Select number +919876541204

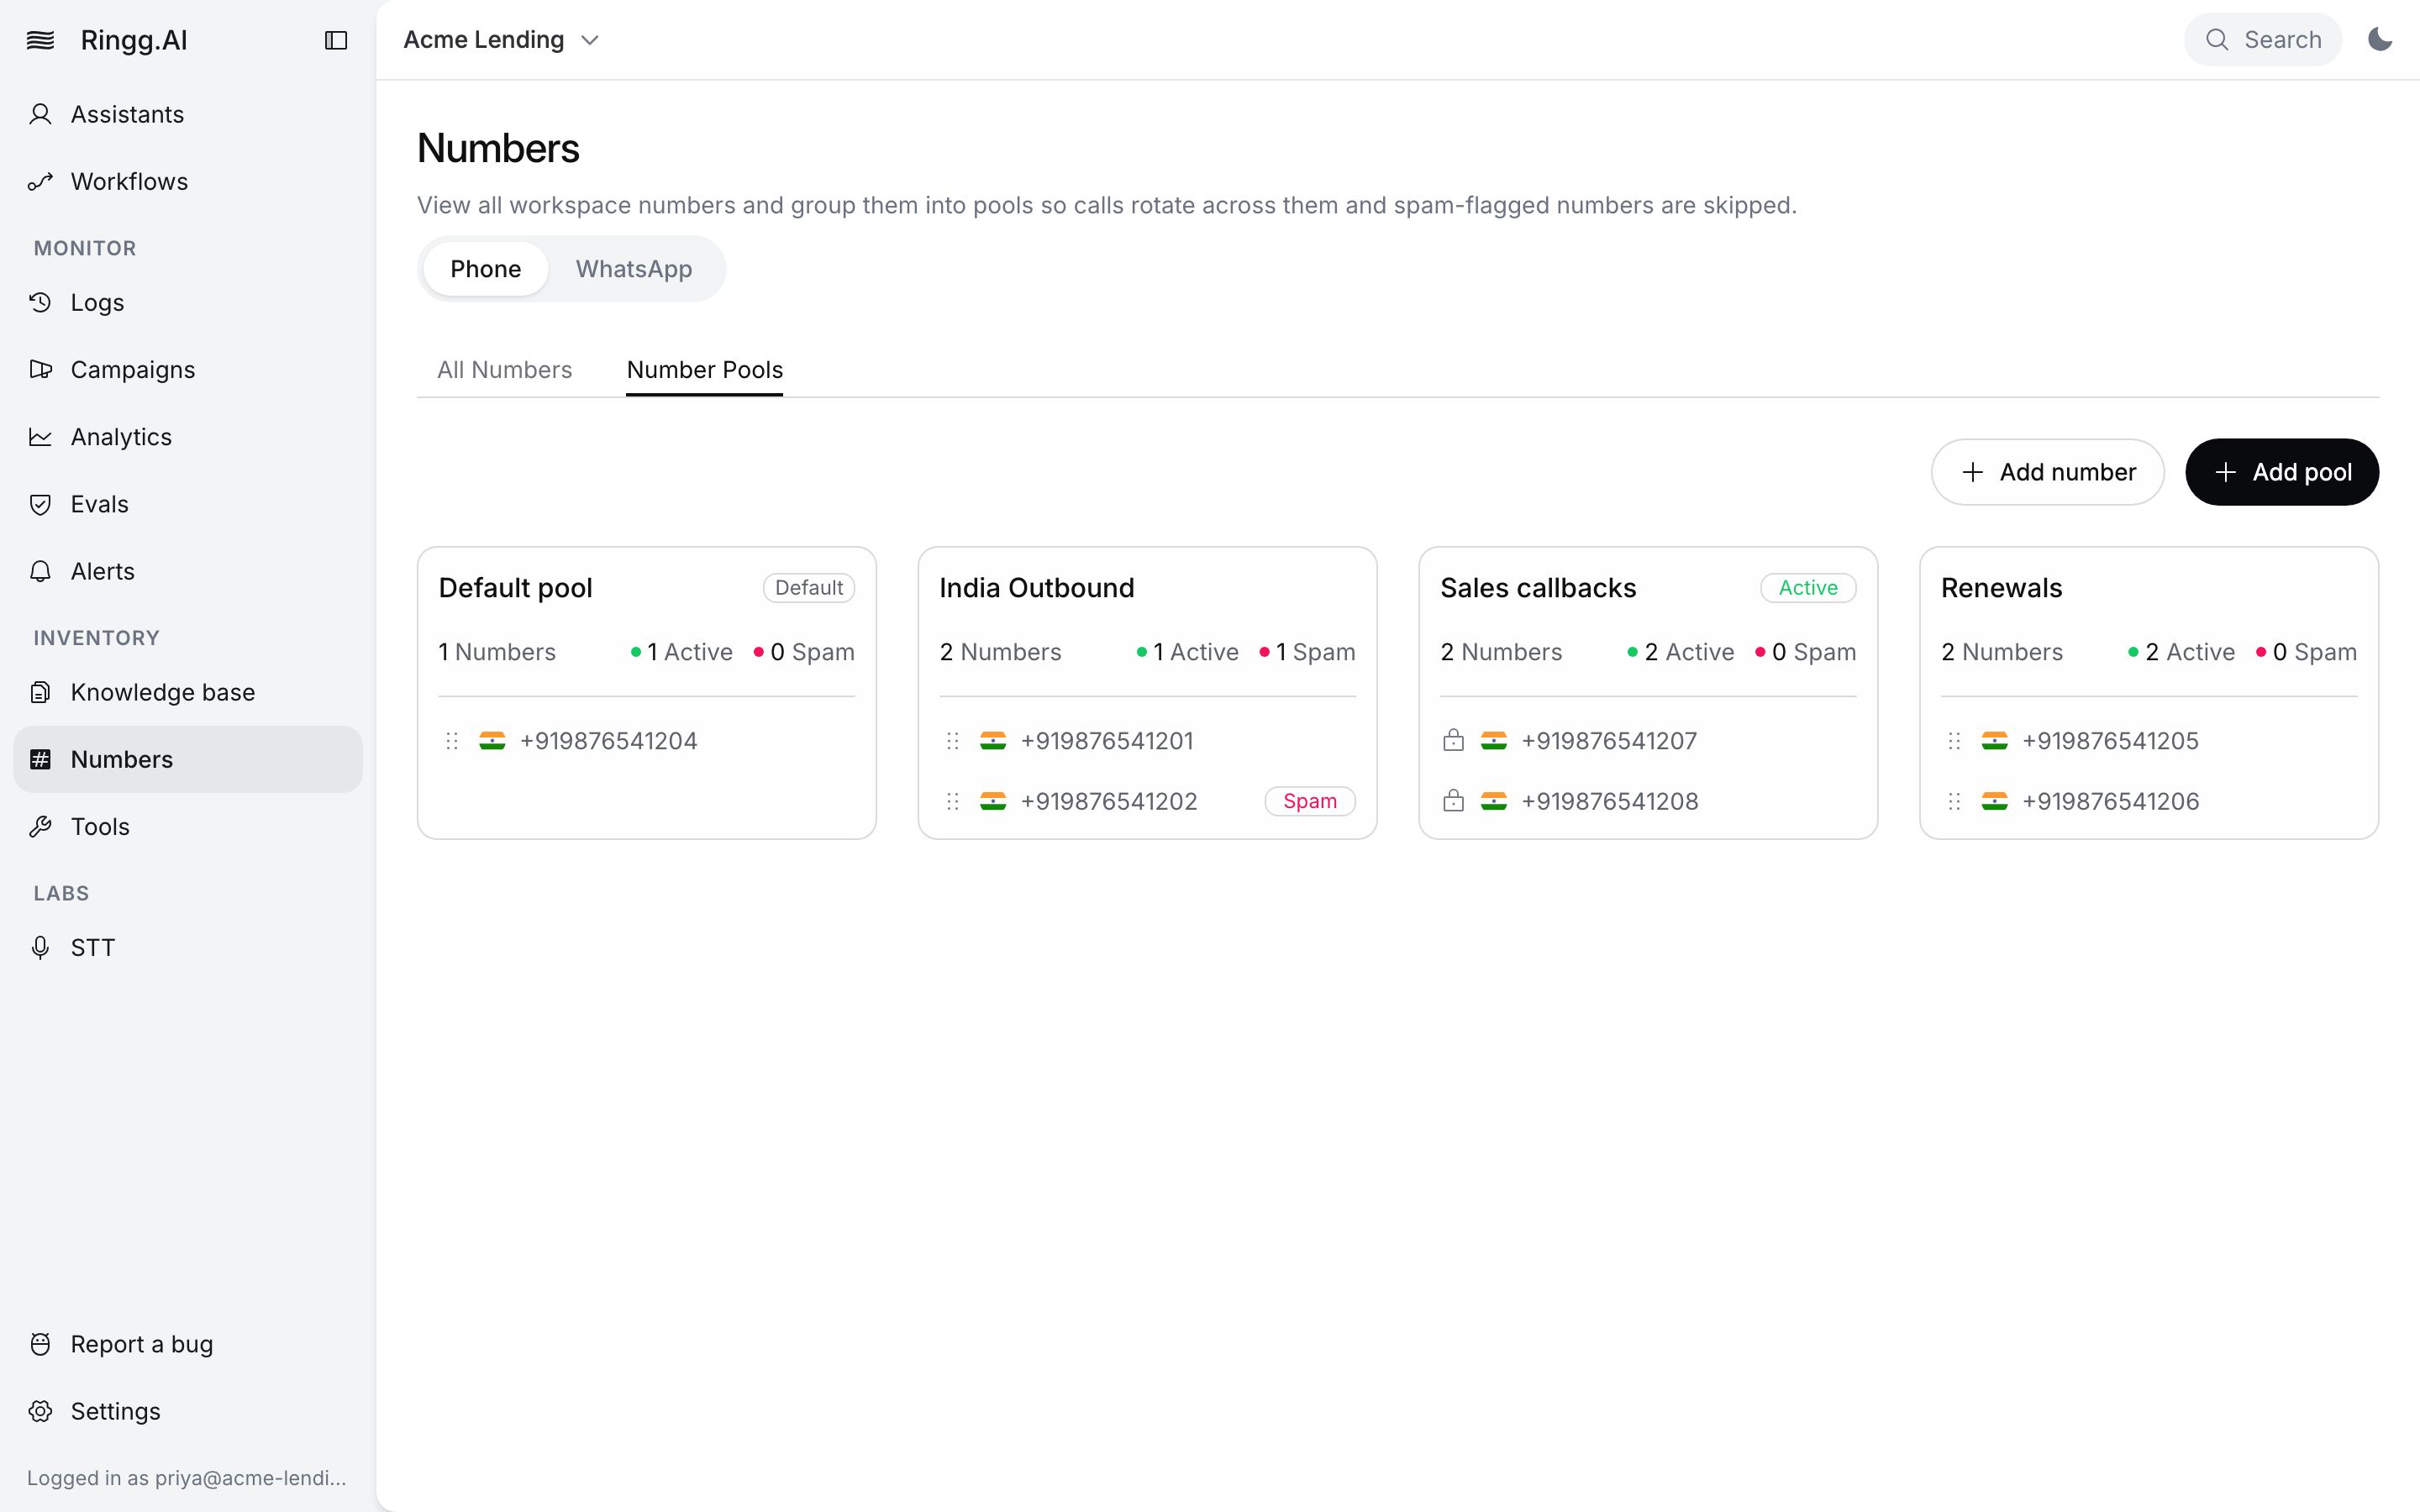click(608, 741)
